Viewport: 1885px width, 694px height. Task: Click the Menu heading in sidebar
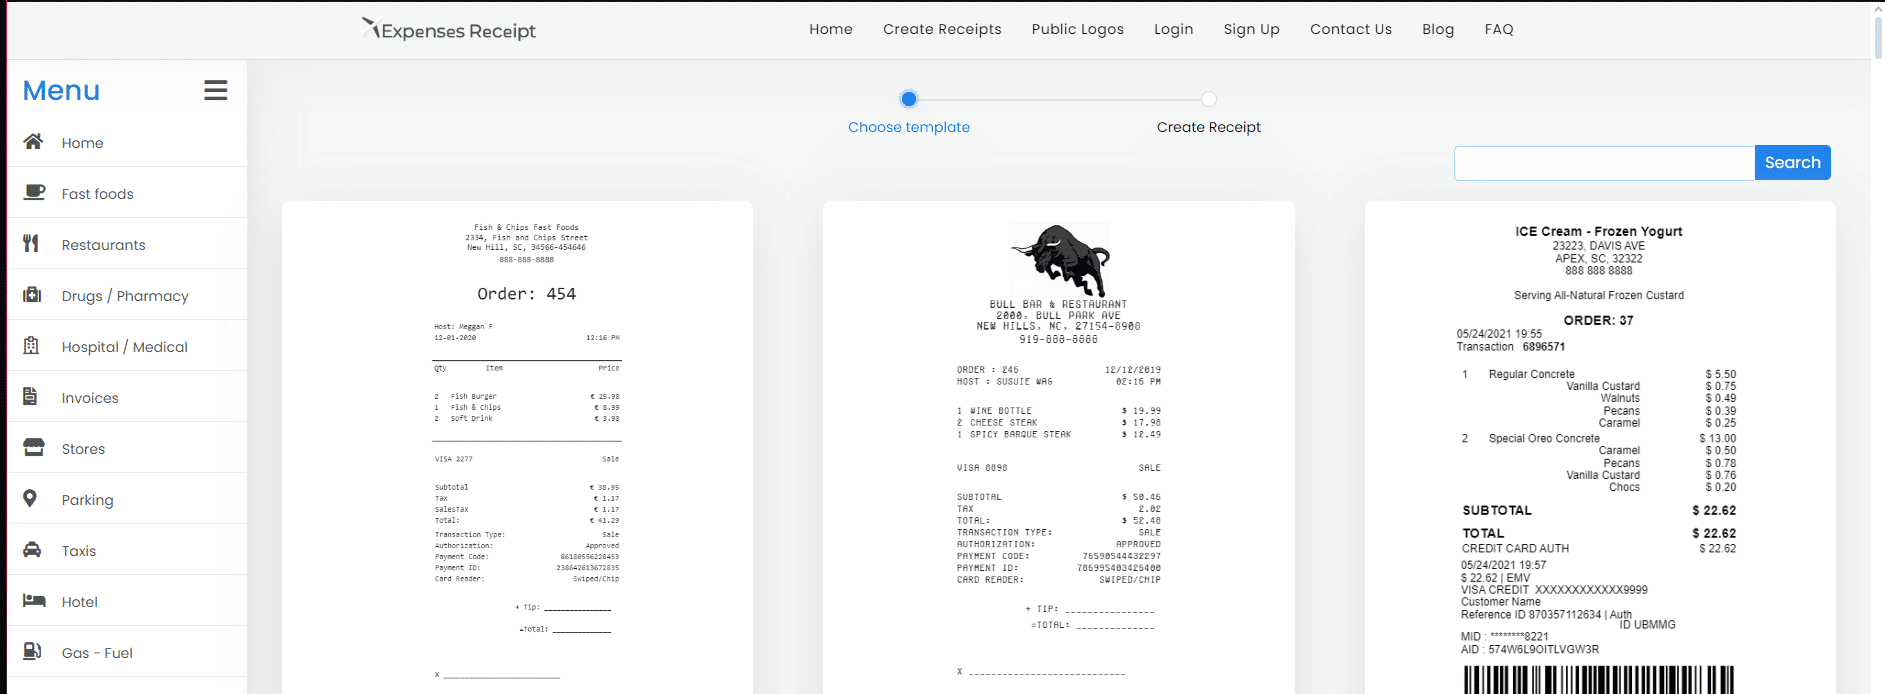pyautogui.click(x=61, y=90)
